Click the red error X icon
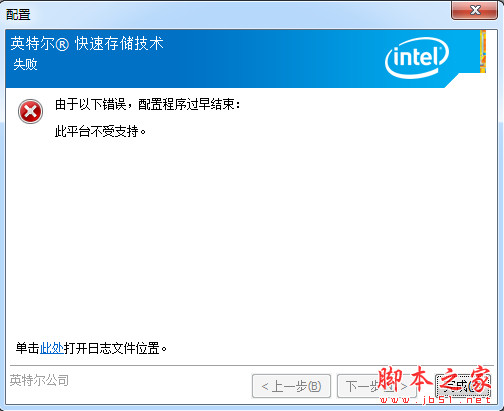Screen dimensions: 504x411 [30, 112]
